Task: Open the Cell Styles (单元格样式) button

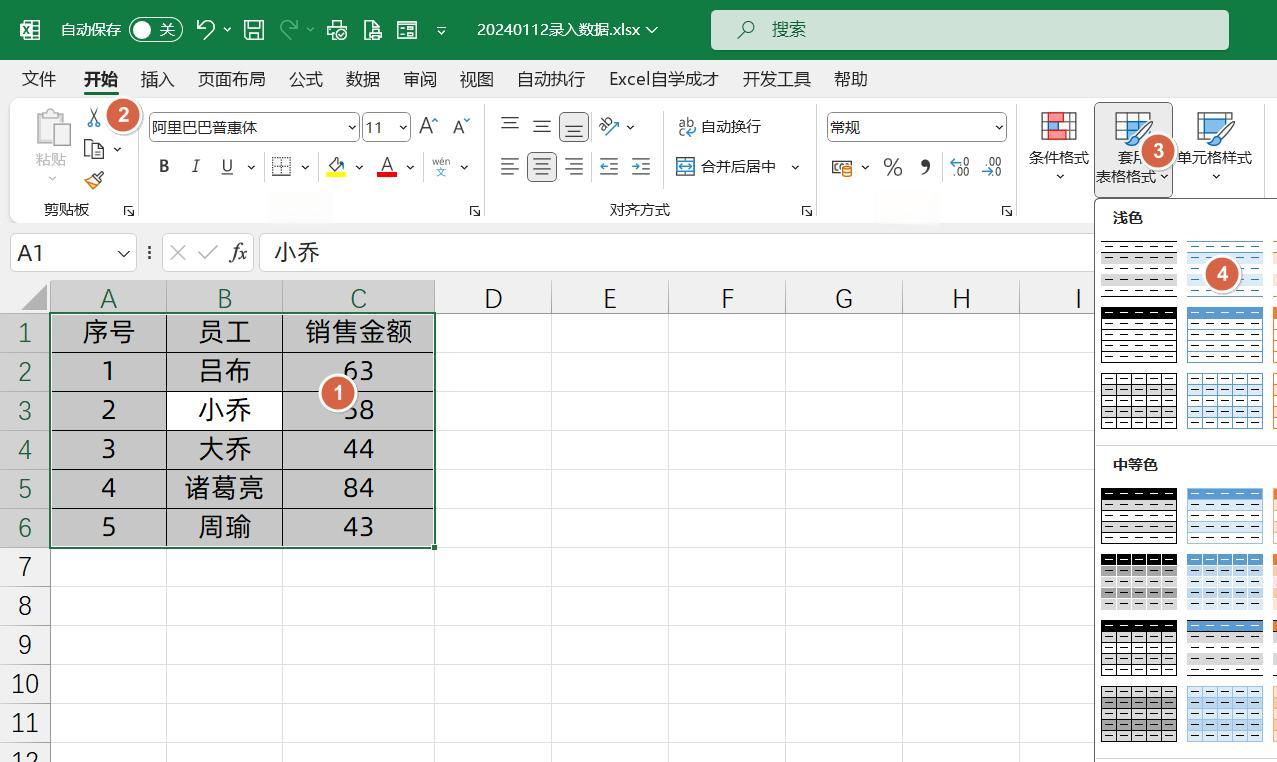Action: pyautogui.click(x=1214, y=145)
